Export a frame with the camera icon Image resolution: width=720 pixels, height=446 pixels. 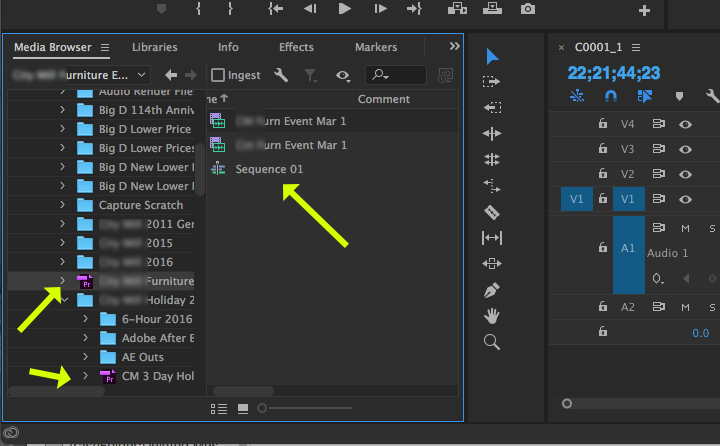(x=528, y=9)
